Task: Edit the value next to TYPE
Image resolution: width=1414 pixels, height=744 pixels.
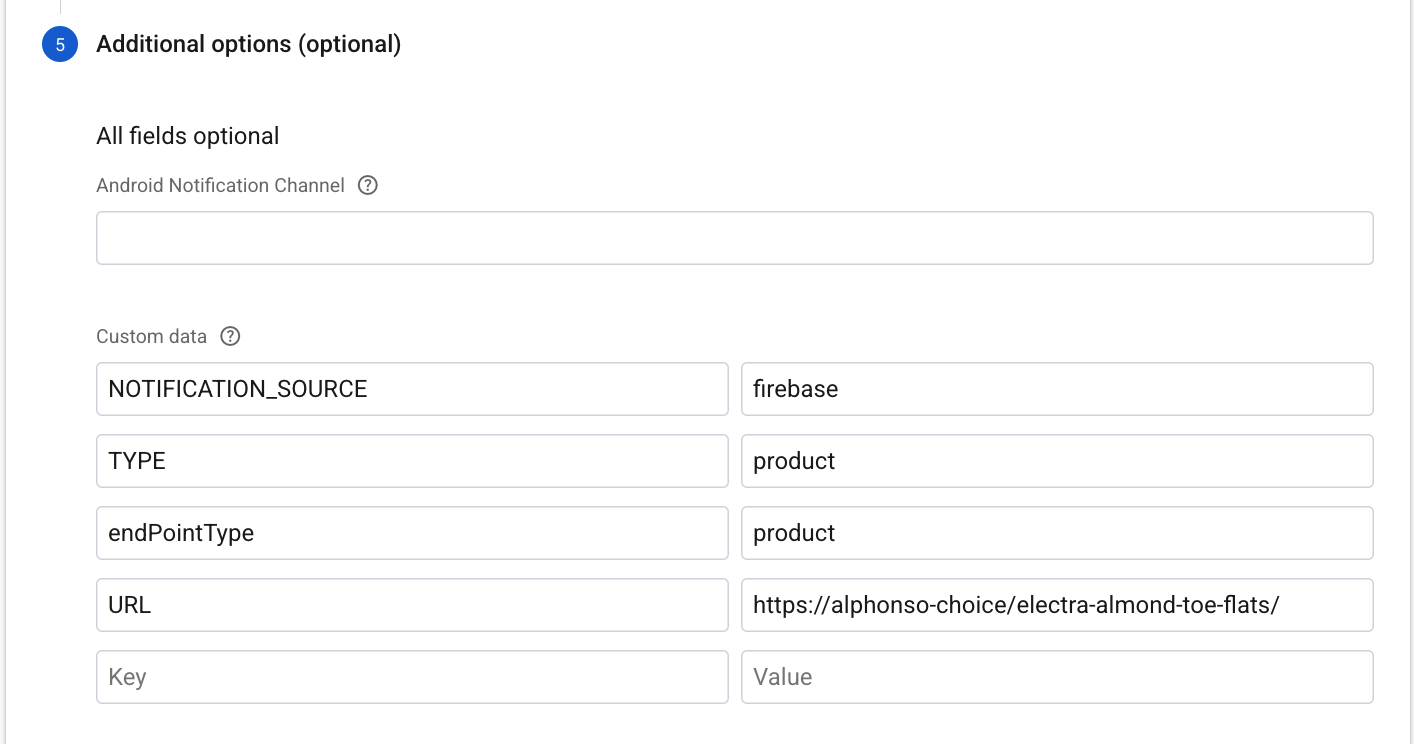Action: point(1056,461)
